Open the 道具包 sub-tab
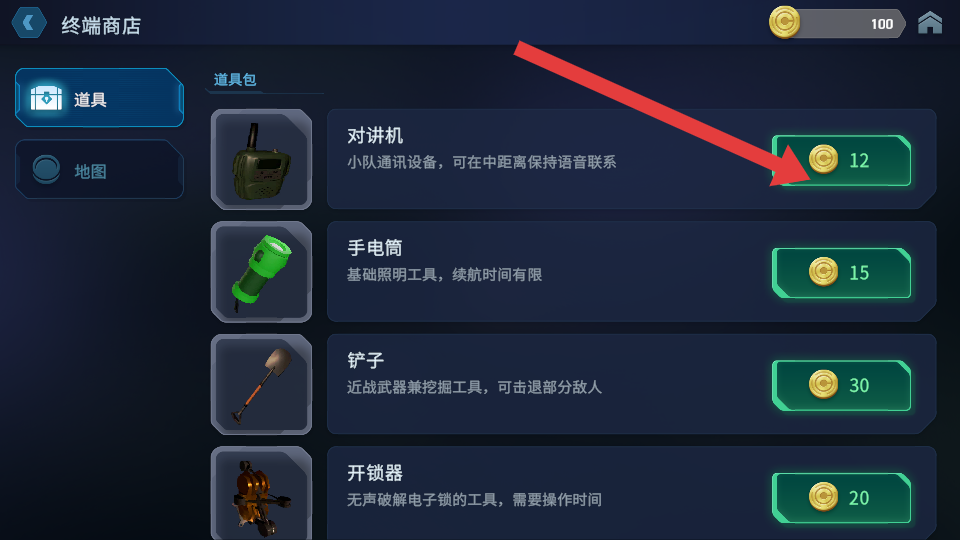960x540 pixels. 234,80
